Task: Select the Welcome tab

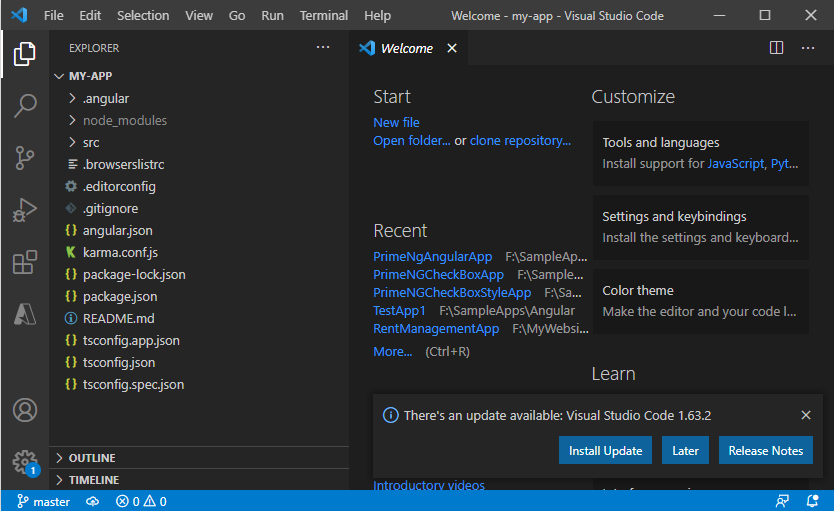Action: tap(408, 48)
